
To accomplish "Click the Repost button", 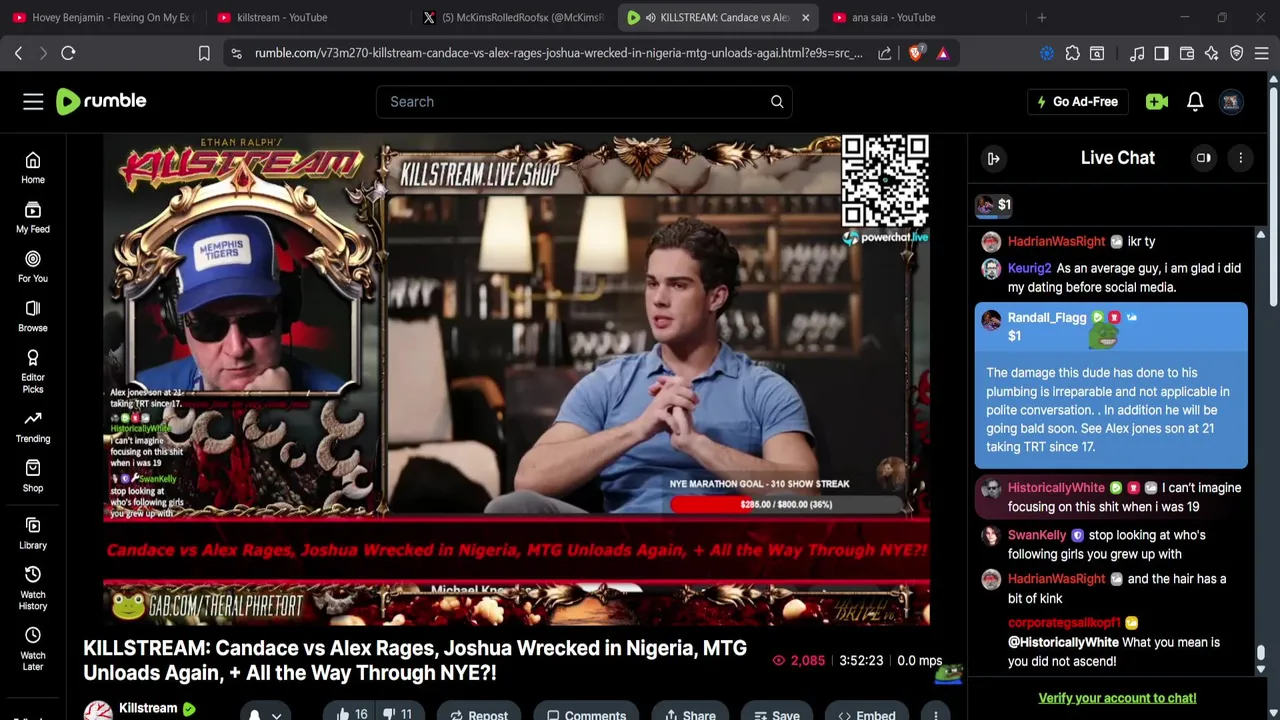I will (479, 714).
